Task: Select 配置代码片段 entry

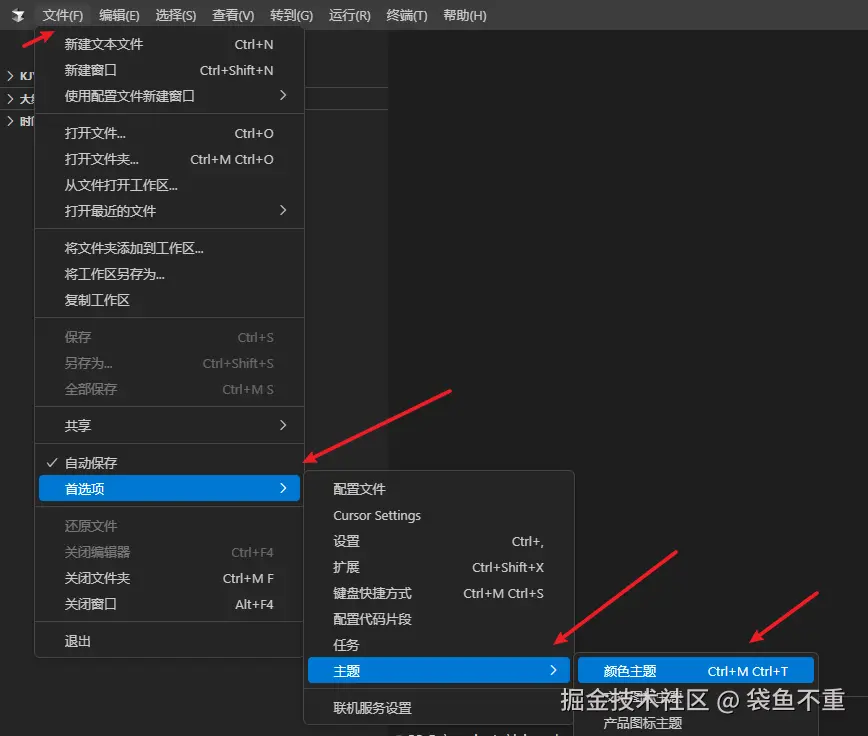Action: click(439, 619)
